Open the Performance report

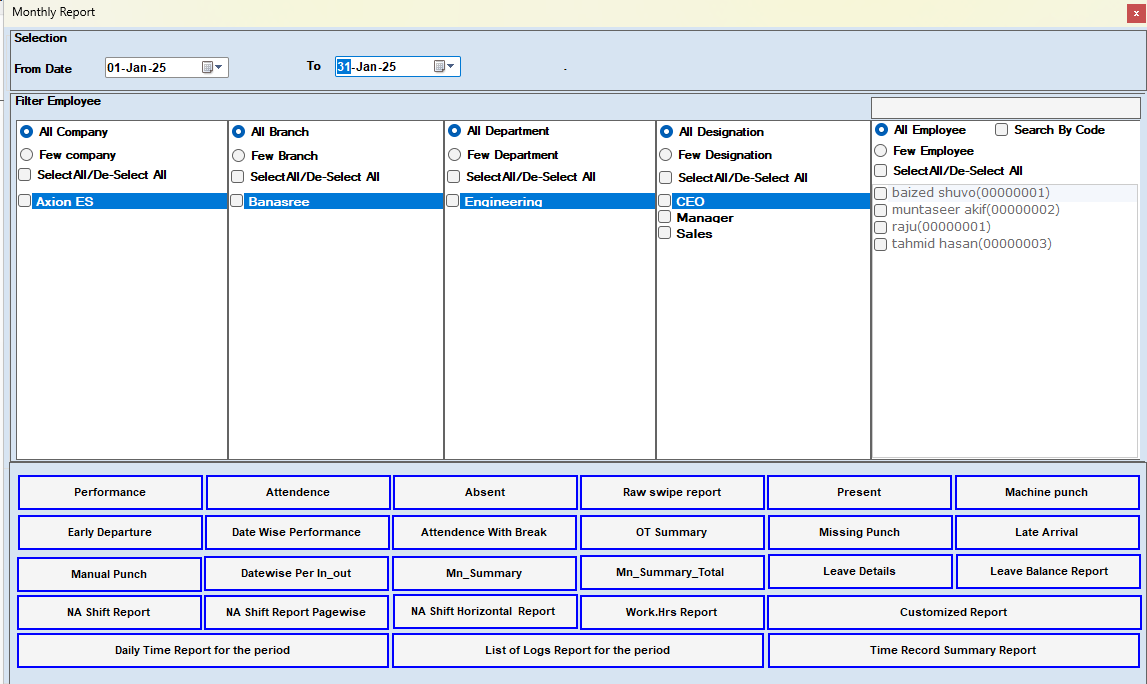pyautogui.click(x=110, y=492)
